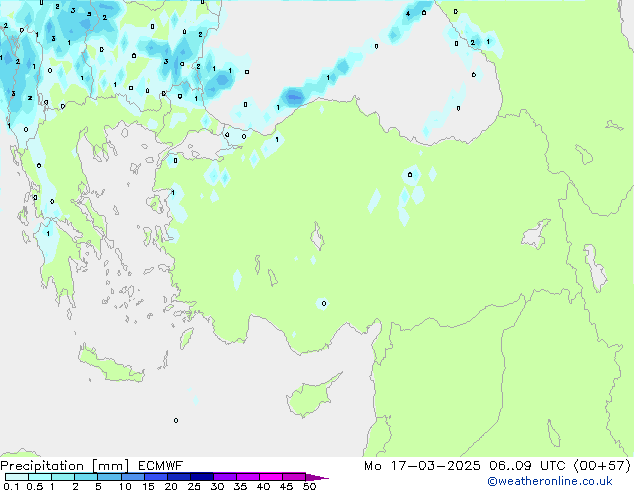Click the '10' legend scale label
This screenshot has width=634, height=490.
point(125,486)
